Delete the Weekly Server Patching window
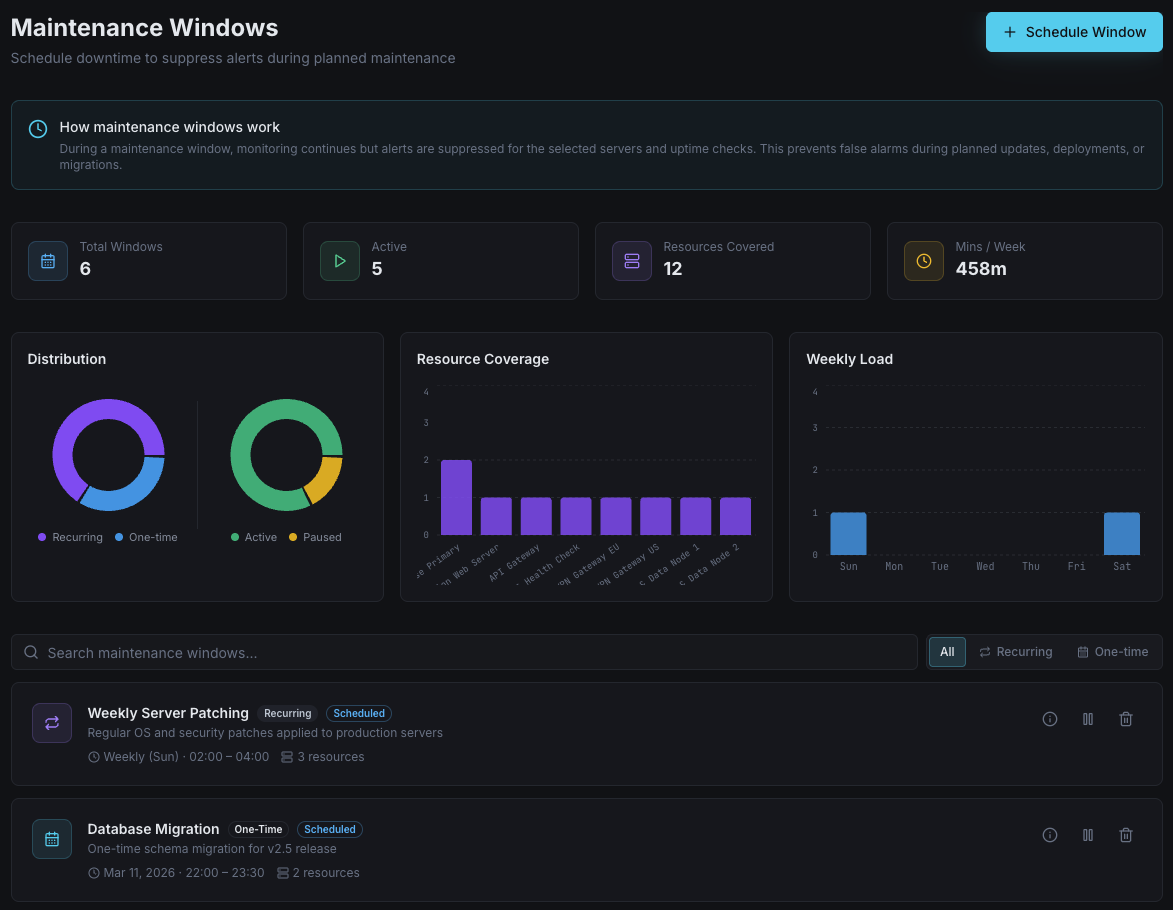The width and height of the screenshot is (1173, 910). 1125,719
